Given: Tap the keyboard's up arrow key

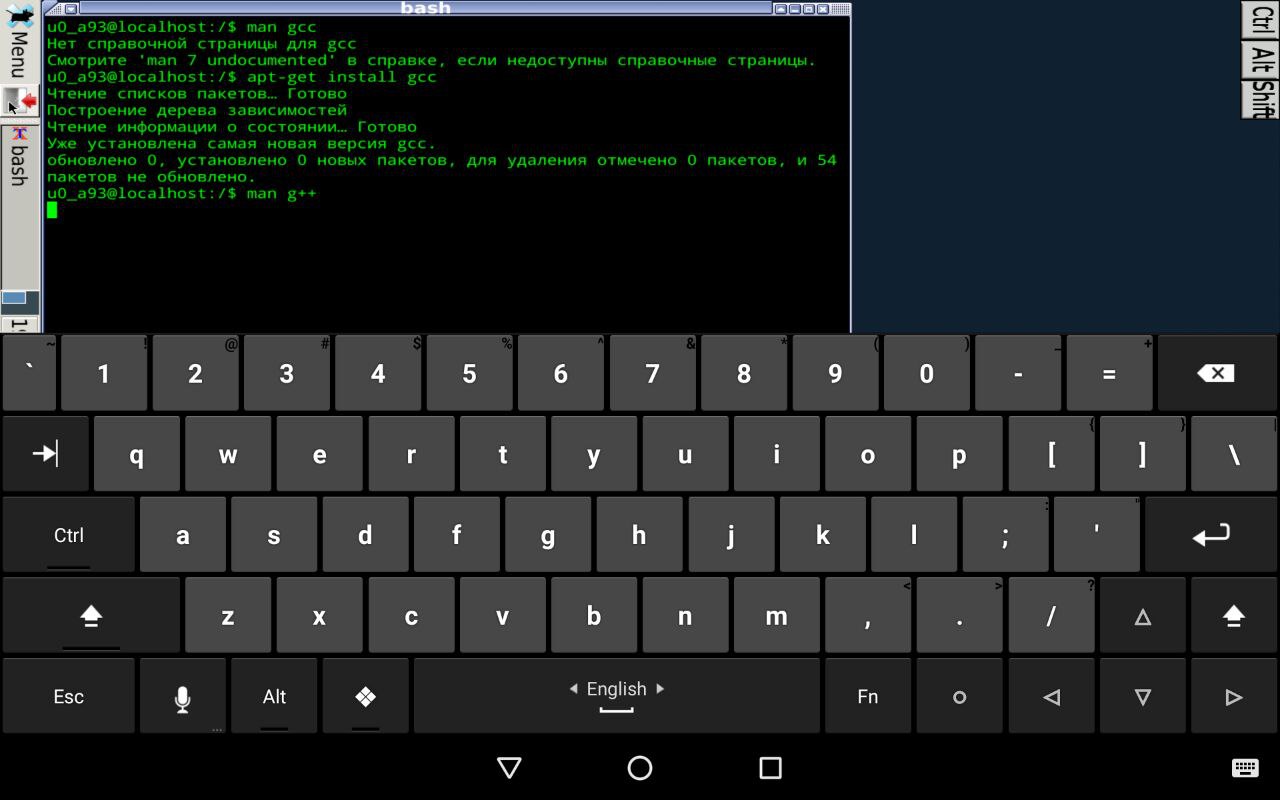Looking at the screenshot, I should pos(1142,616).
